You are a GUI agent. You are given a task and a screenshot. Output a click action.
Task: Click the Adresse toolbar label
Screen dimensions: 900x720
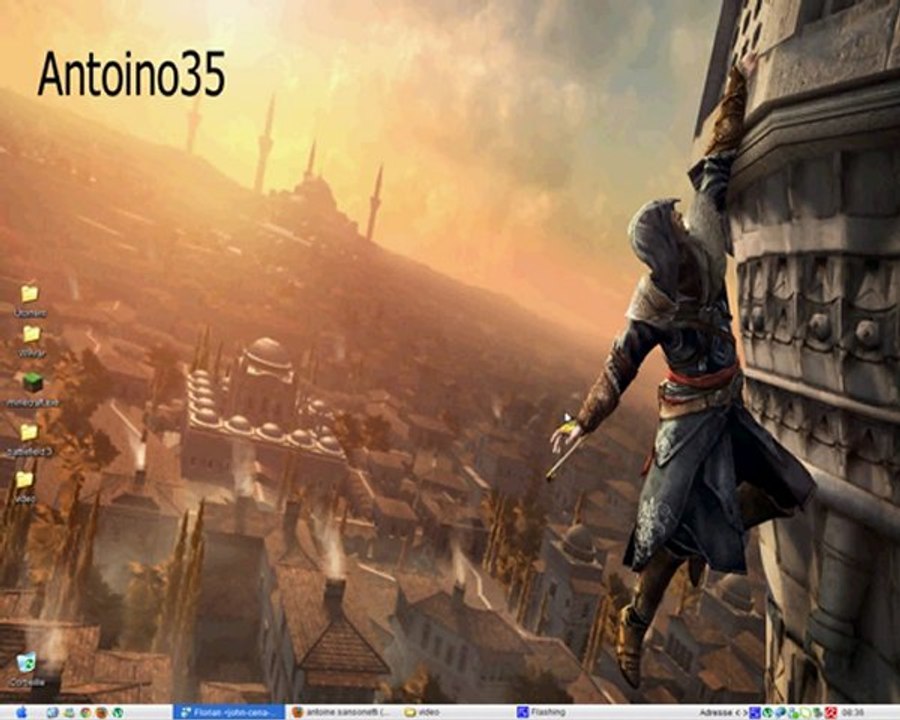coord(715,713)
